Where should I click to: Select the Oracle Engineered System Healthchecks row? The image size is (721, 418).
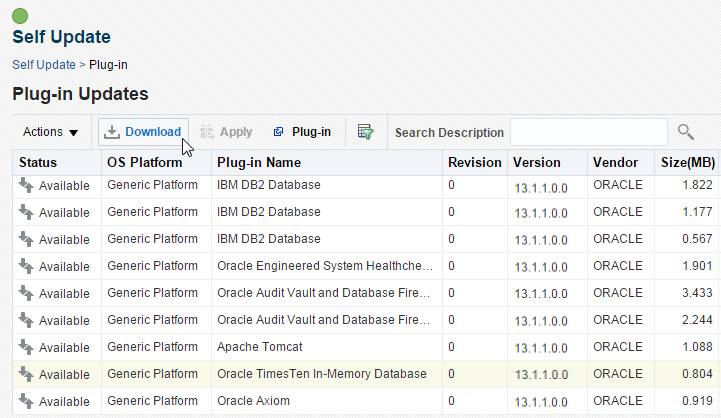(x=325, y=266)
